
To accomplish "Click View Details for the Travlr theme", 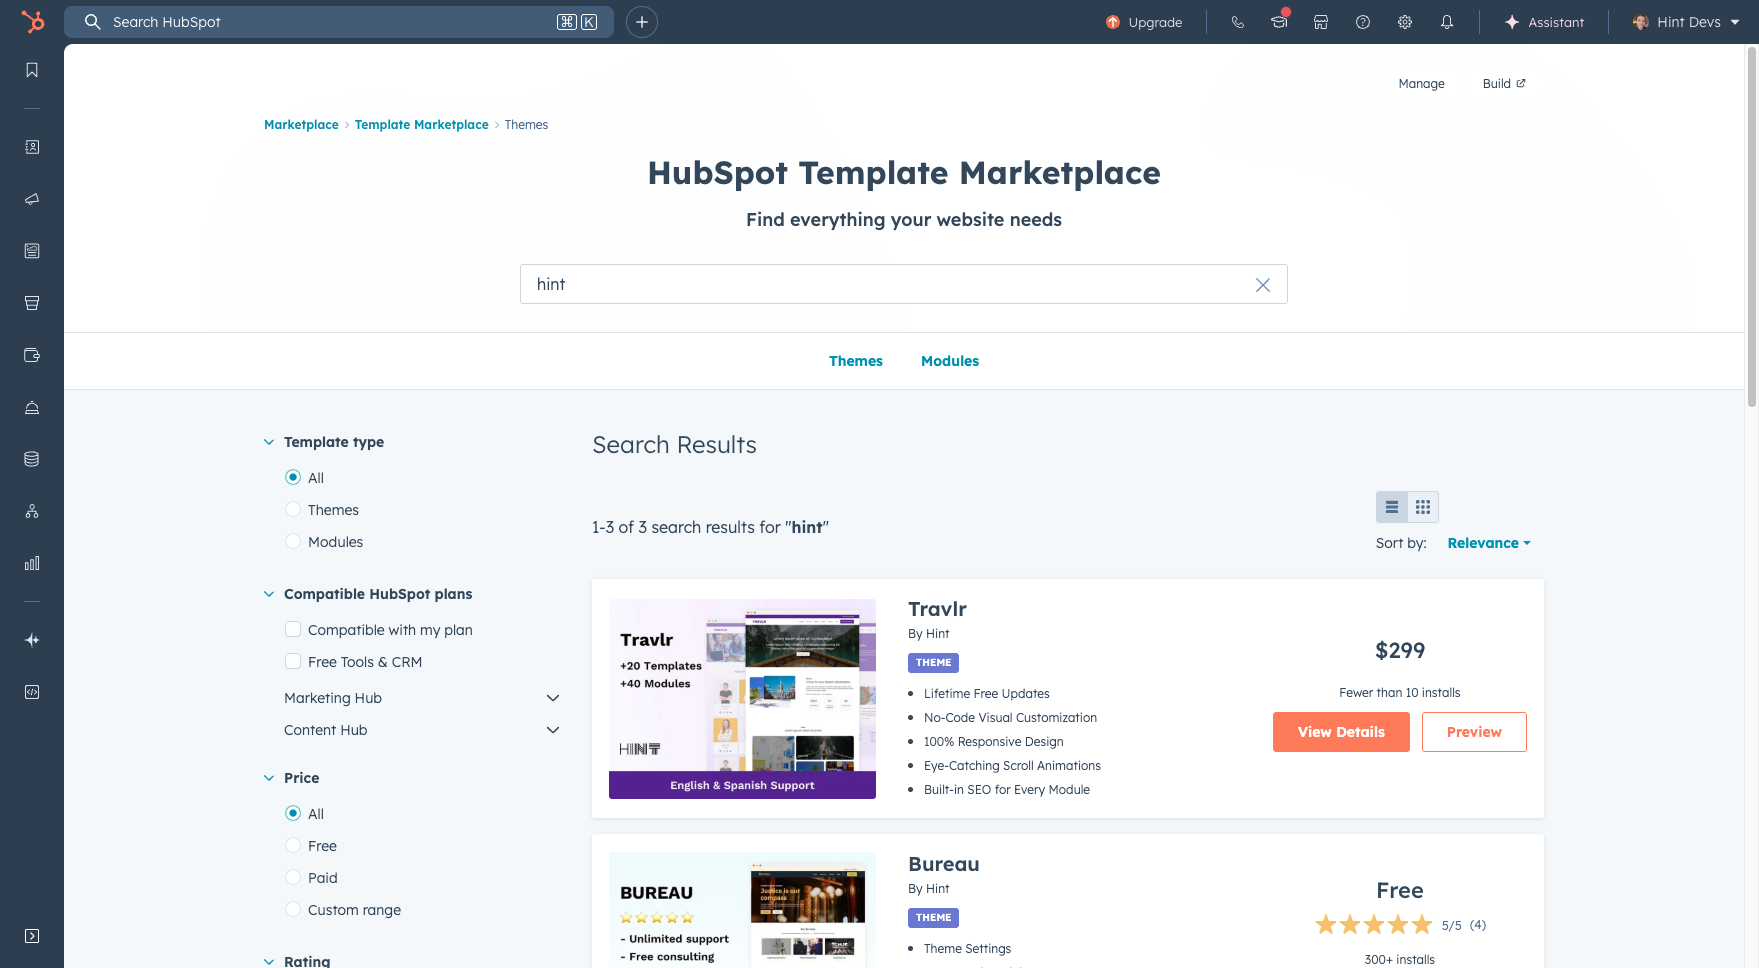I will [1341, 731].
